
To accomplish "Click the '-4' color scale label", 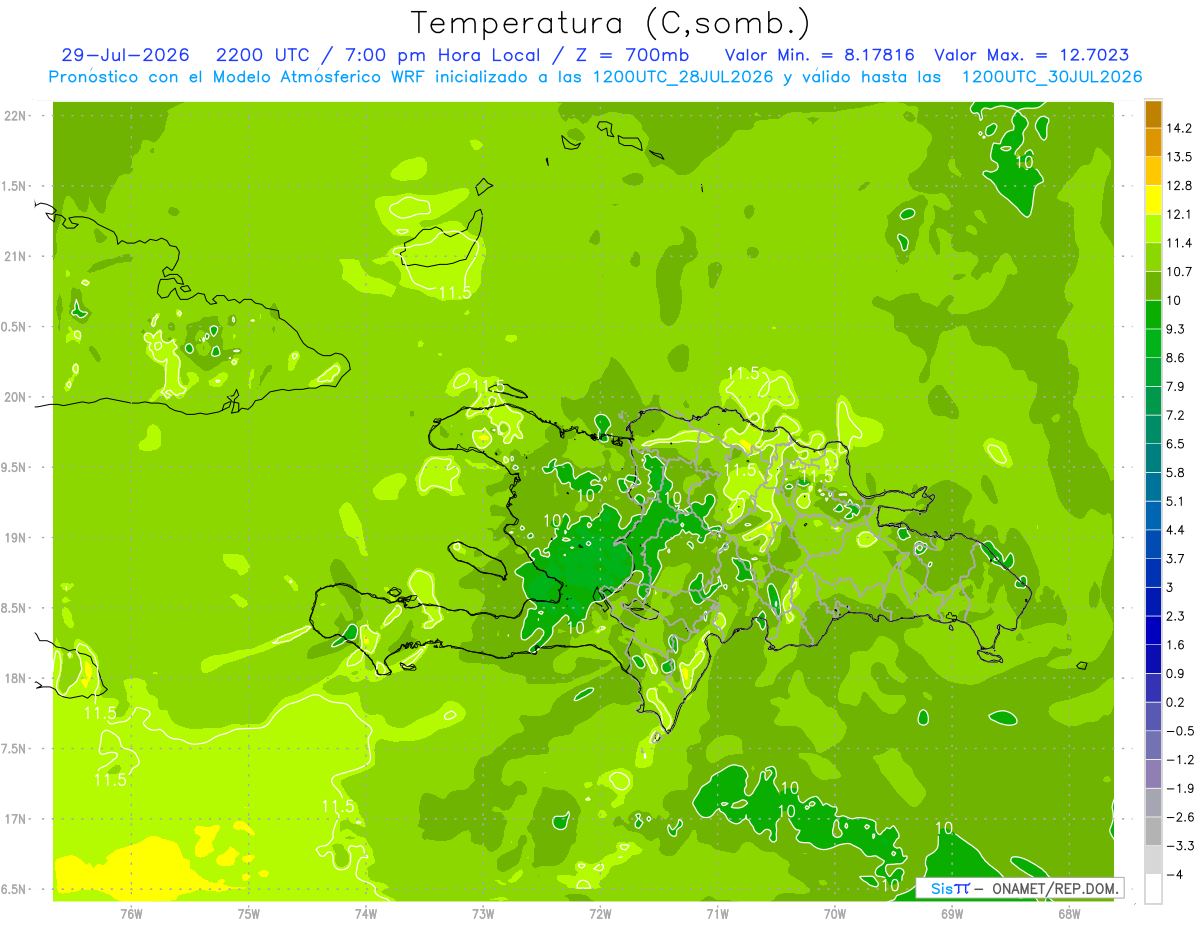I will (x=1174, y=875).
